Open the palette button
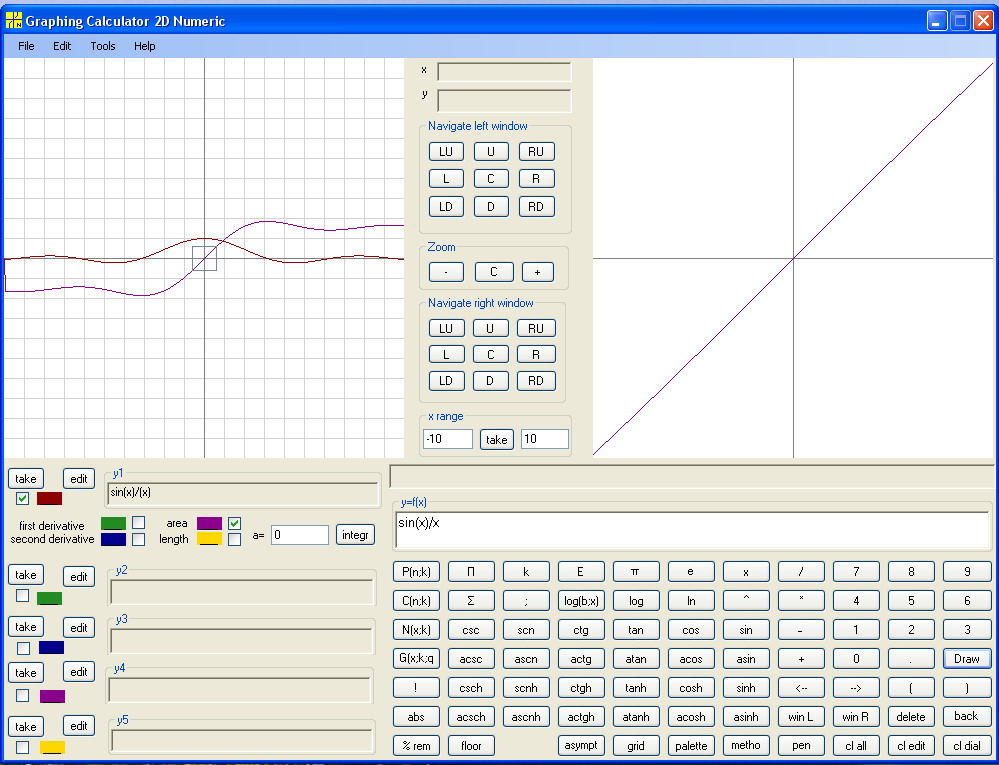Viewport: 999px width, 765px height. (x=691, y=745)
